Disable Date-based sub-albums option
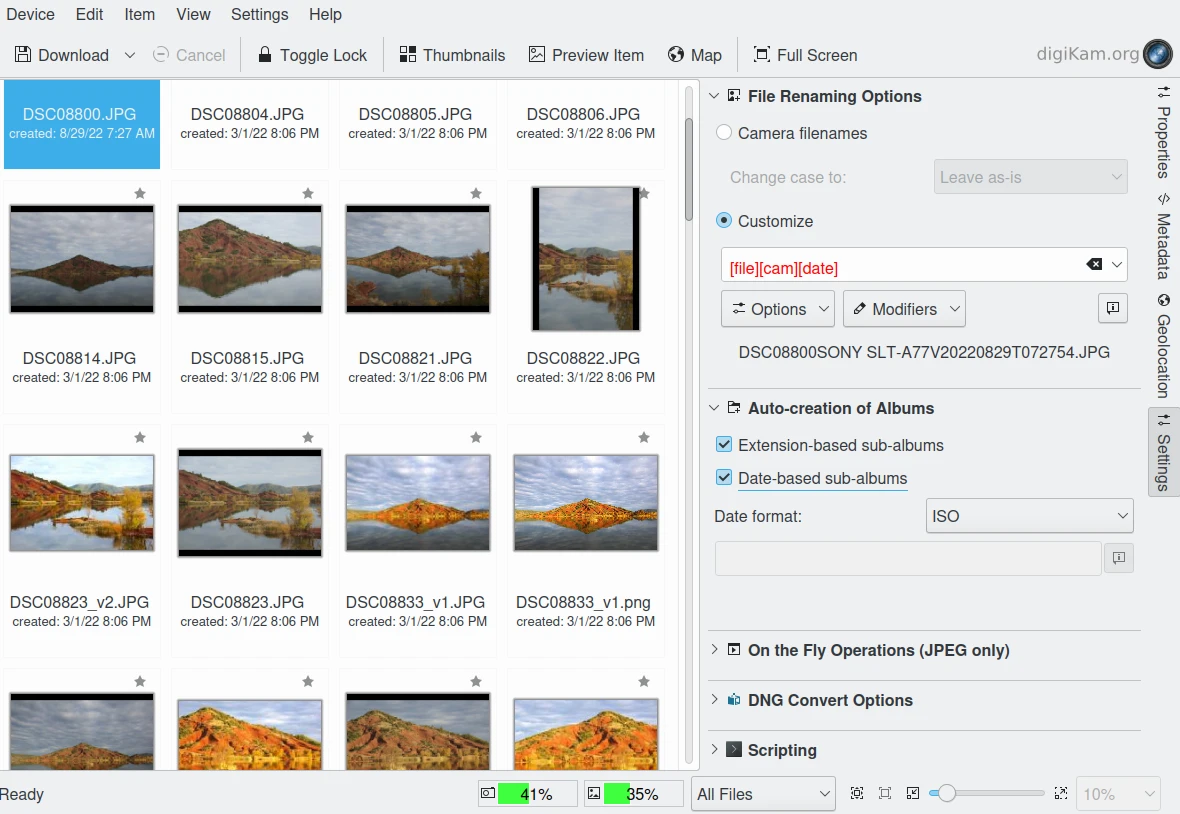 (x=725, y=478)
